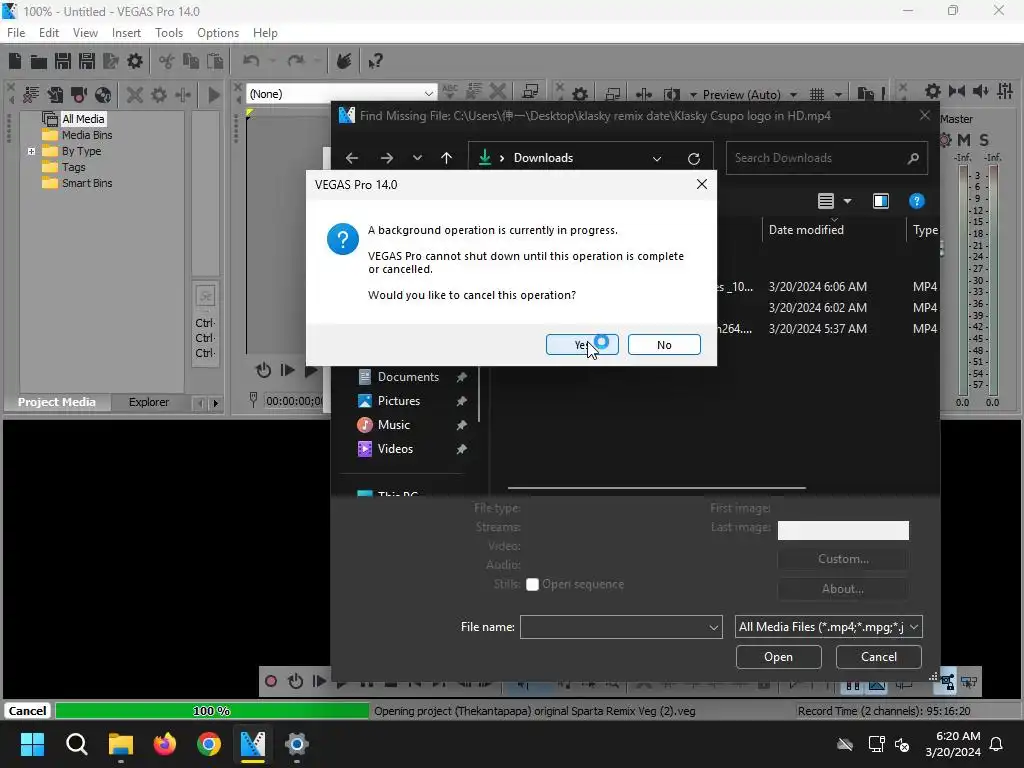This screenshot has width=1024, height=768.
Task: Open Project Properties gear icon
Action: point(135,61)
